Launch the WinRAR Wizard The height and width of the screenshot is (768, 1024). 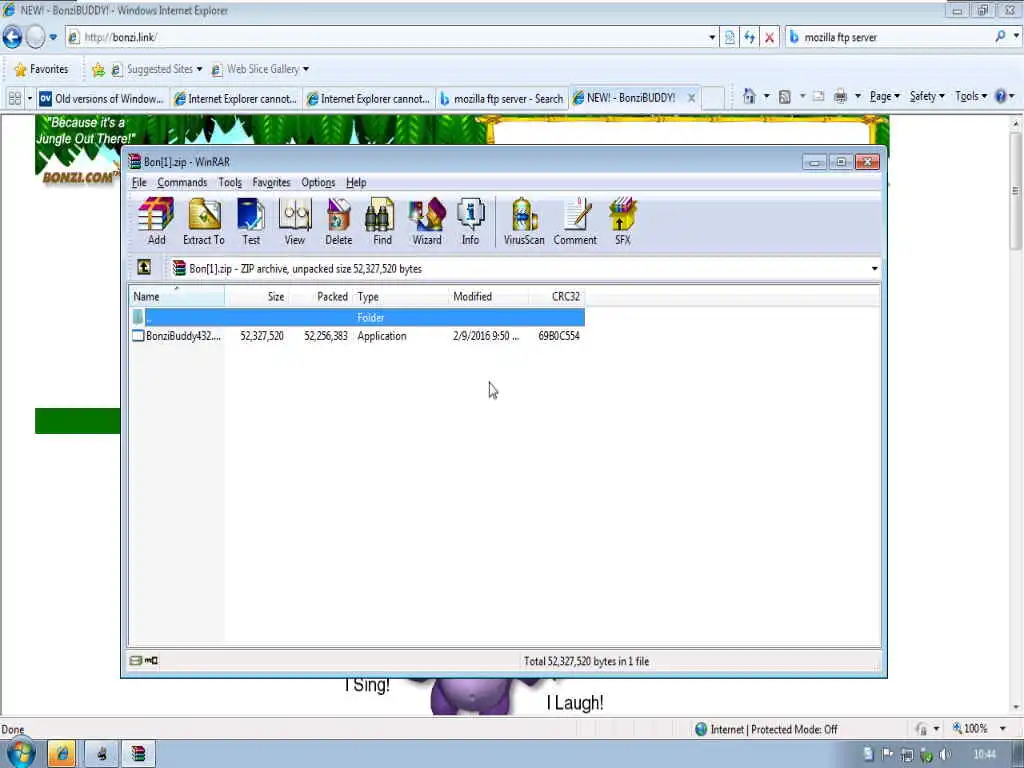pyautogui.click(x=426, y=221)
